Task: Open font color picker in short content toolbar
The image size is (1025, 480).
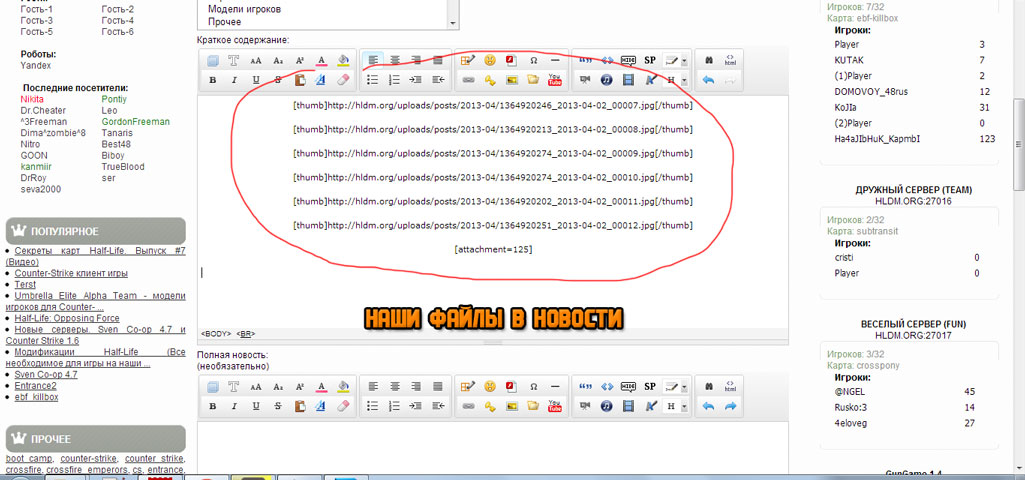Action: pos(321,60)
